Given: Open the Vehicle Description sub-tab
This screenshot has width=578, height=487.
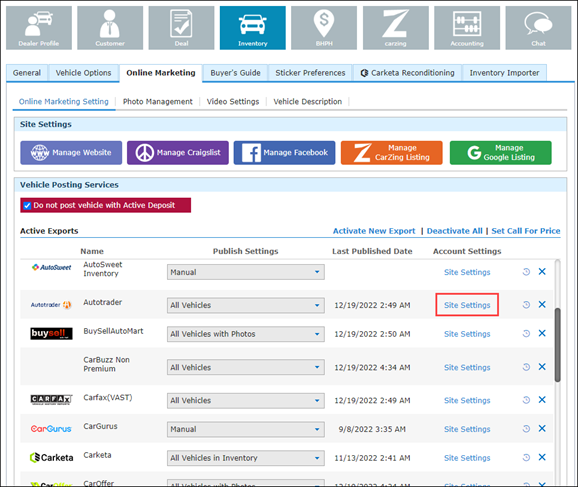Looking at the screenshot, I should pyautogui.click(x=307, y=101).
